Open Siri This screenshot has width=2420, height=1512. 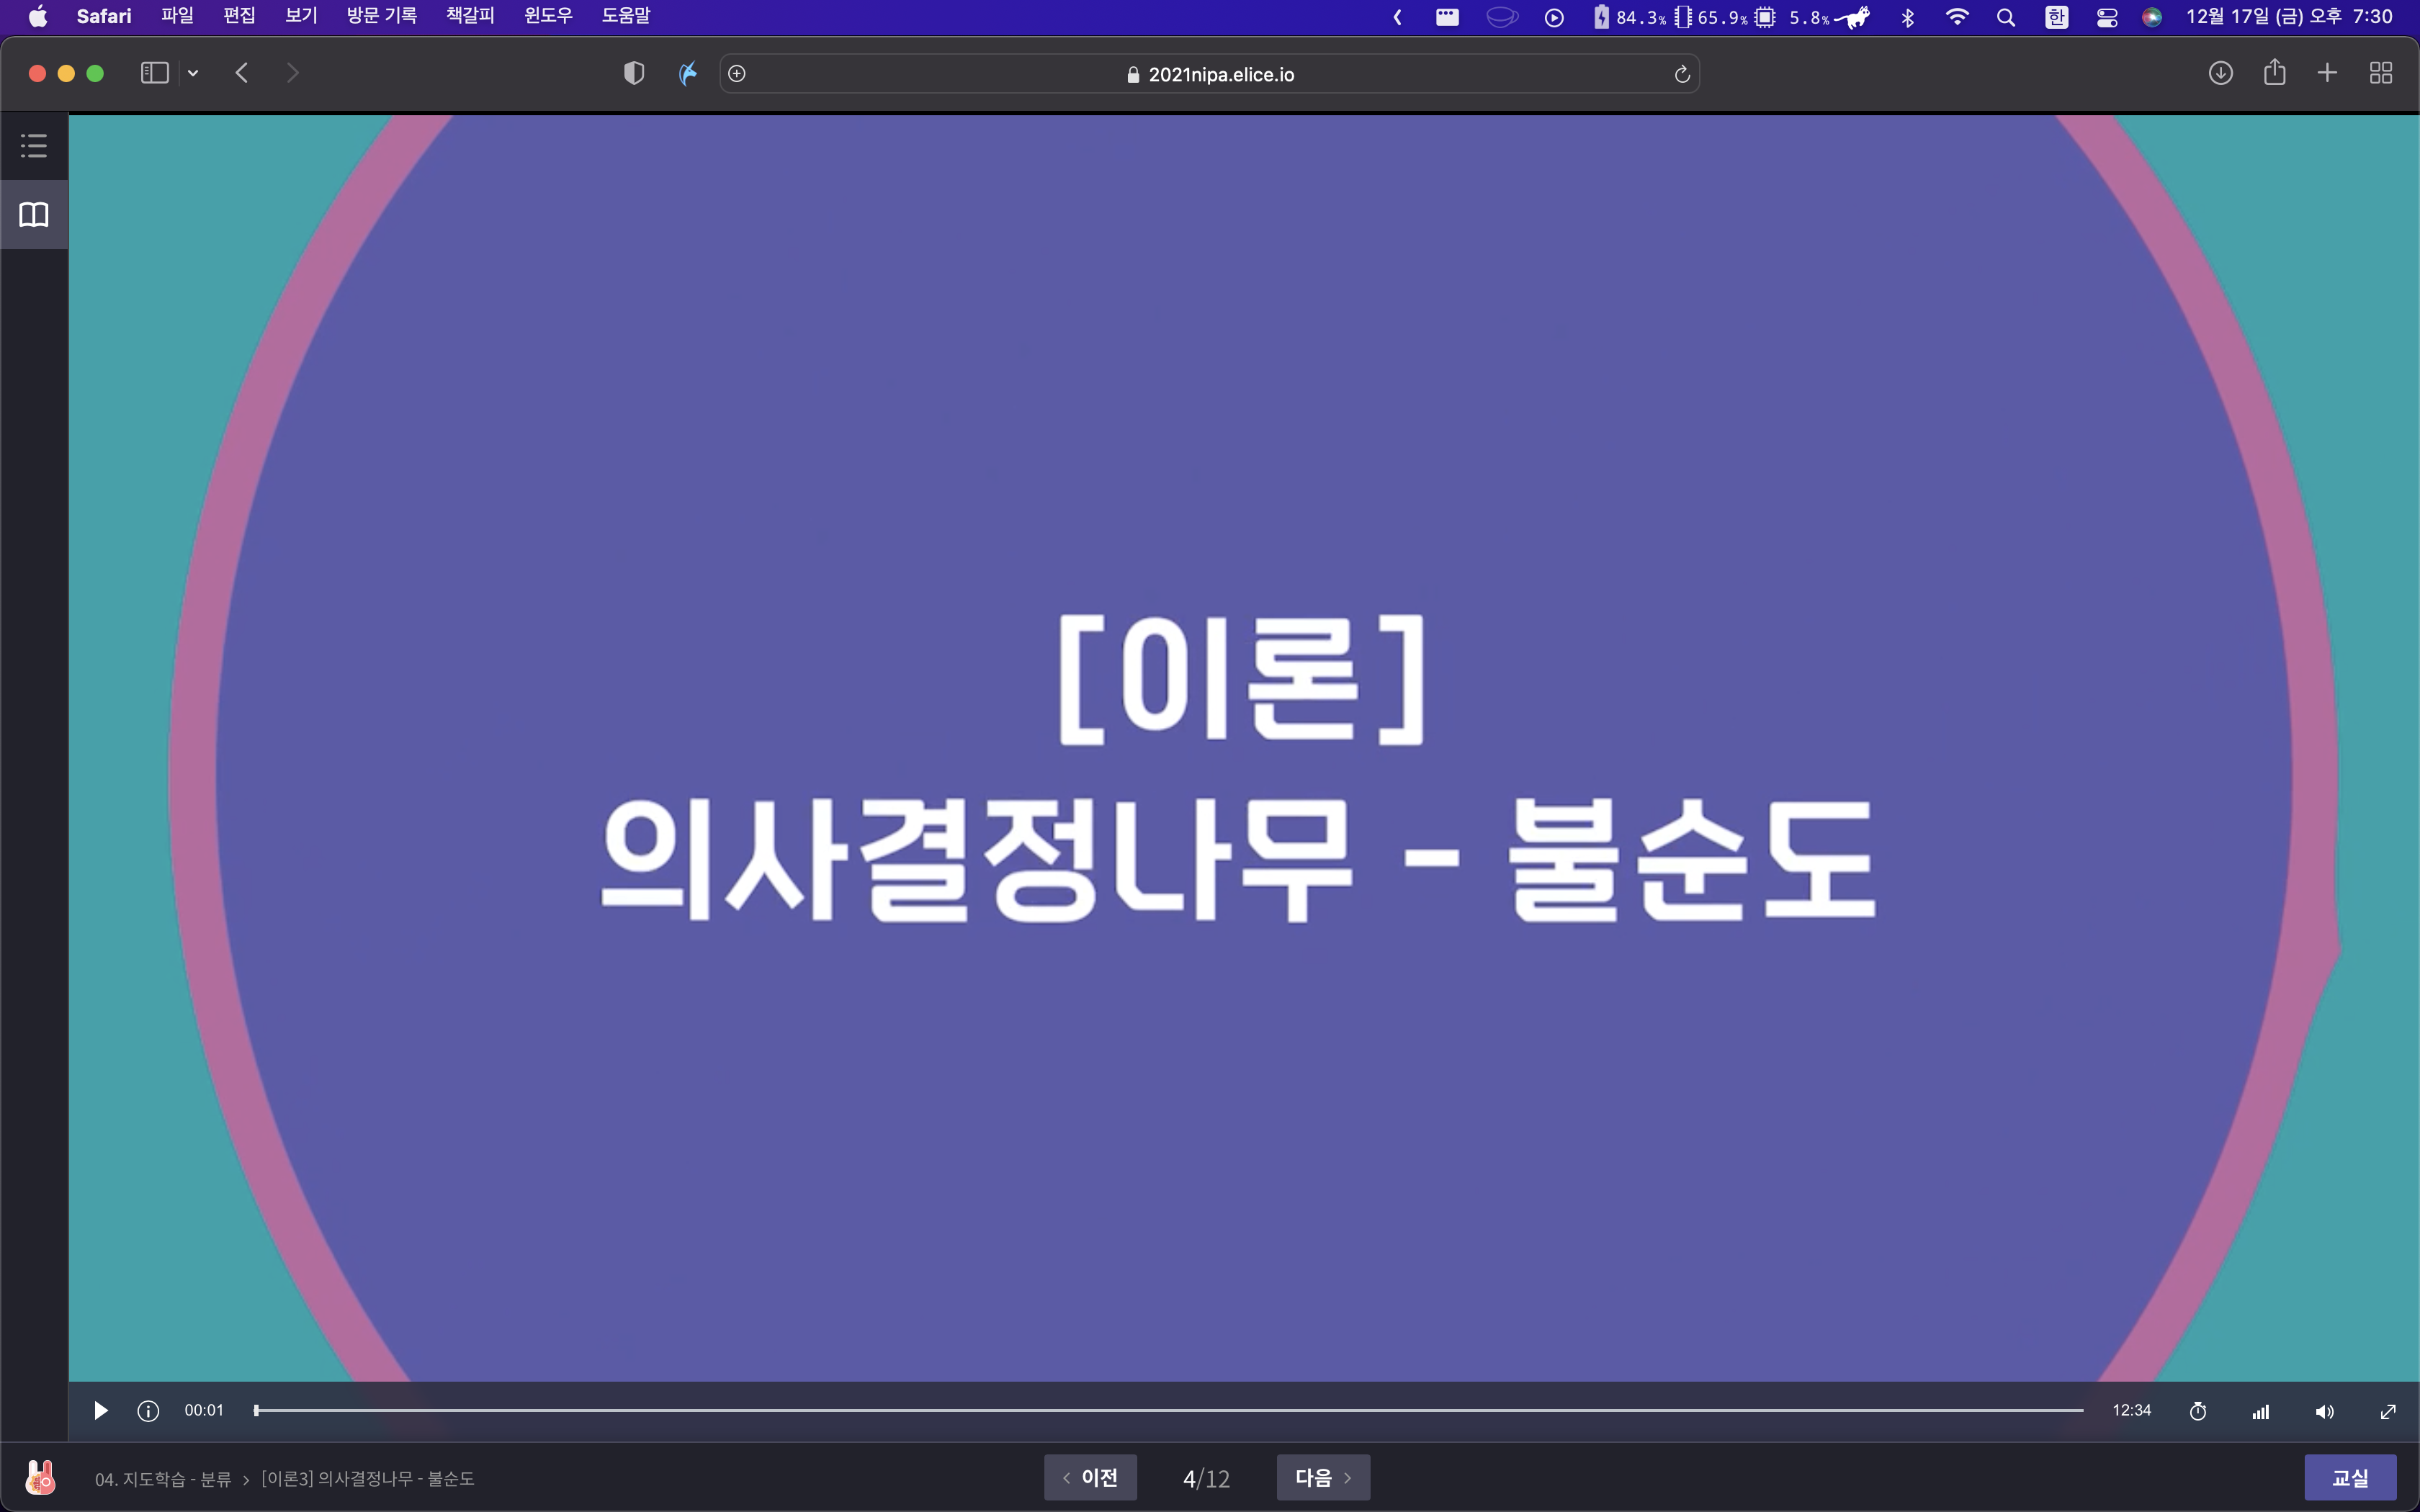2152,17
